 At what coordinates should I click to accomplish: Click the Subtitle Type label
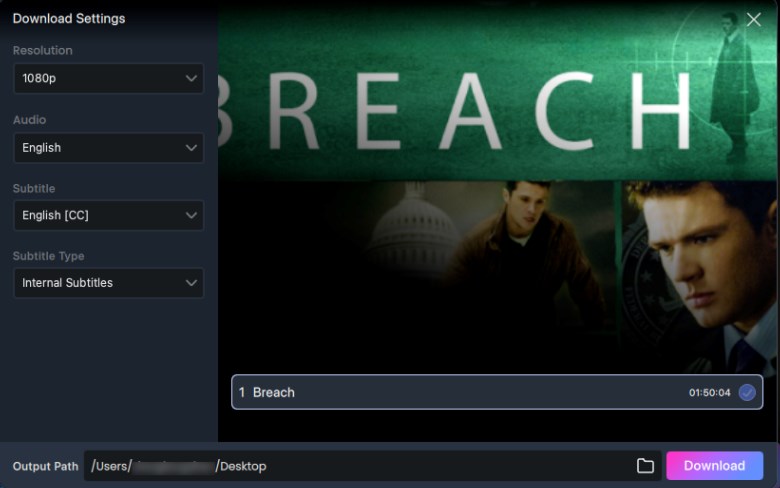48,256
